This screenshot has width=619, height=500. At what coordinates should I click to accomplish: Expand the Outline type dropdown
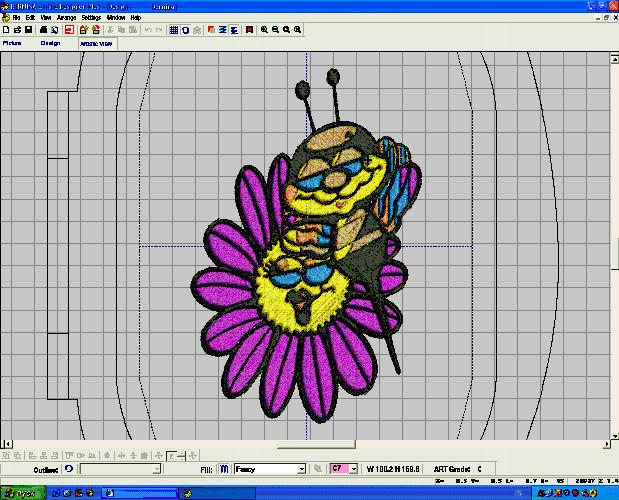coord(156,469)
